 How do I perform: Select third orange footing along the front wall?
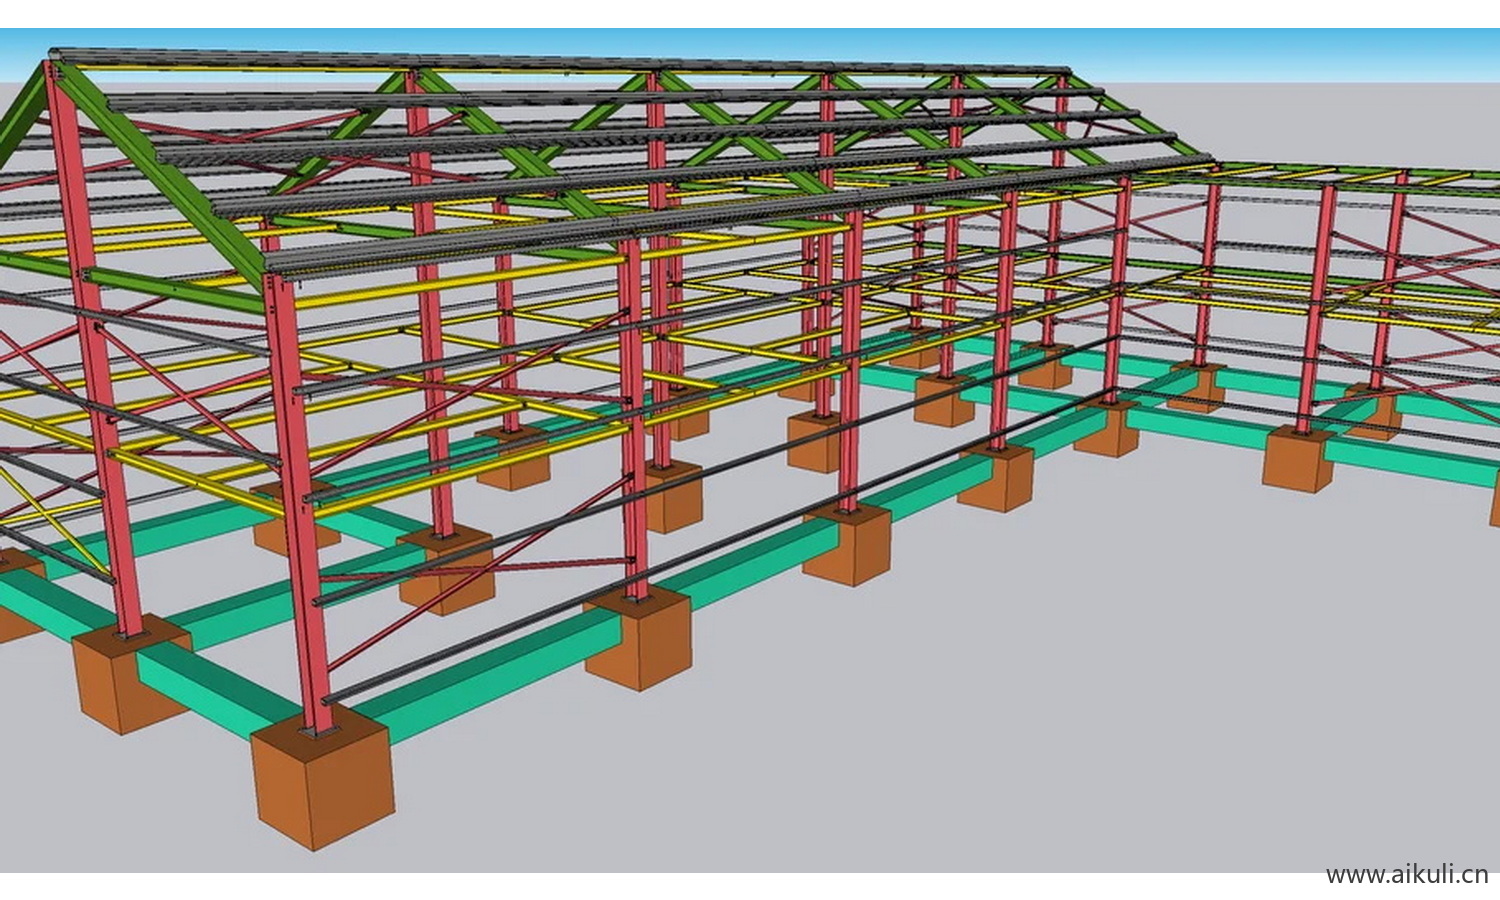[846, 545]
